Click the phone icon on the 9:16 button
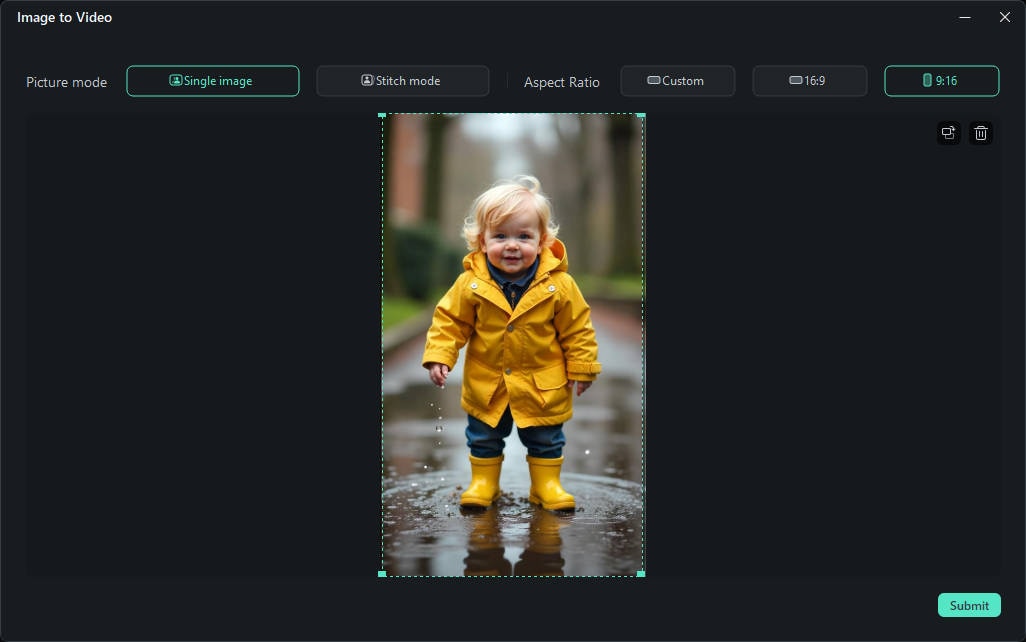 (926, 81)
